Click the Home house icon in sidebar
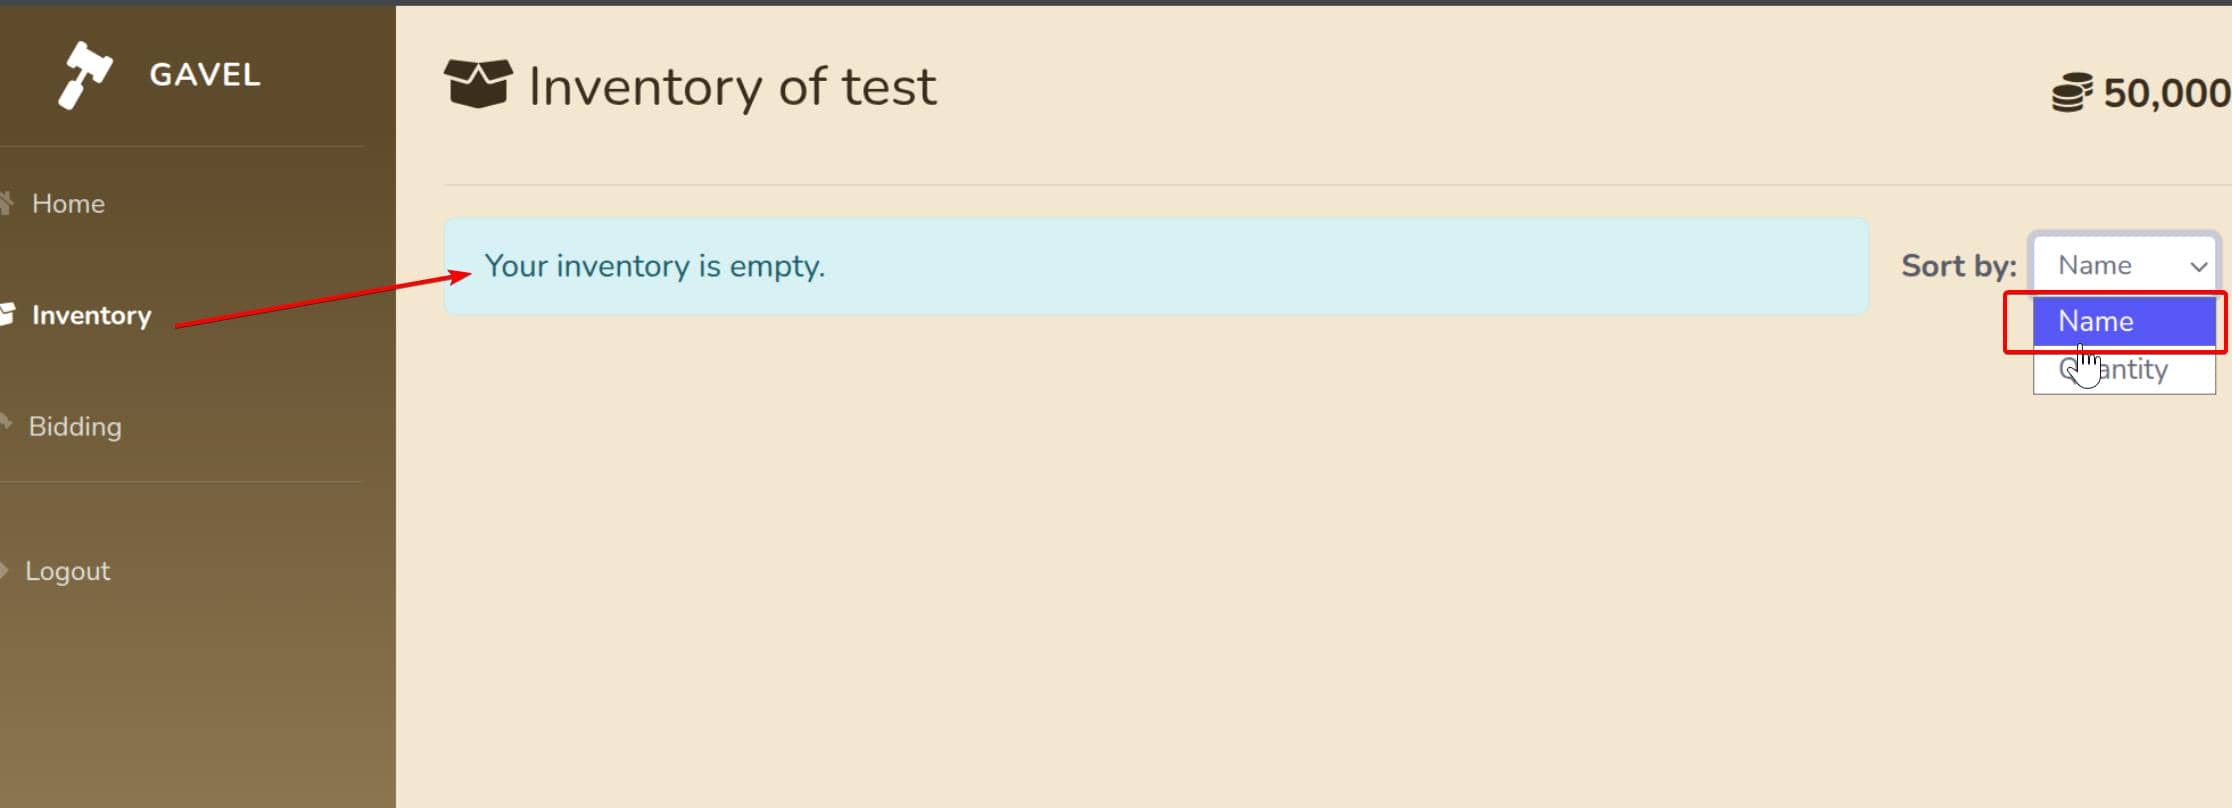 (7, 203)
